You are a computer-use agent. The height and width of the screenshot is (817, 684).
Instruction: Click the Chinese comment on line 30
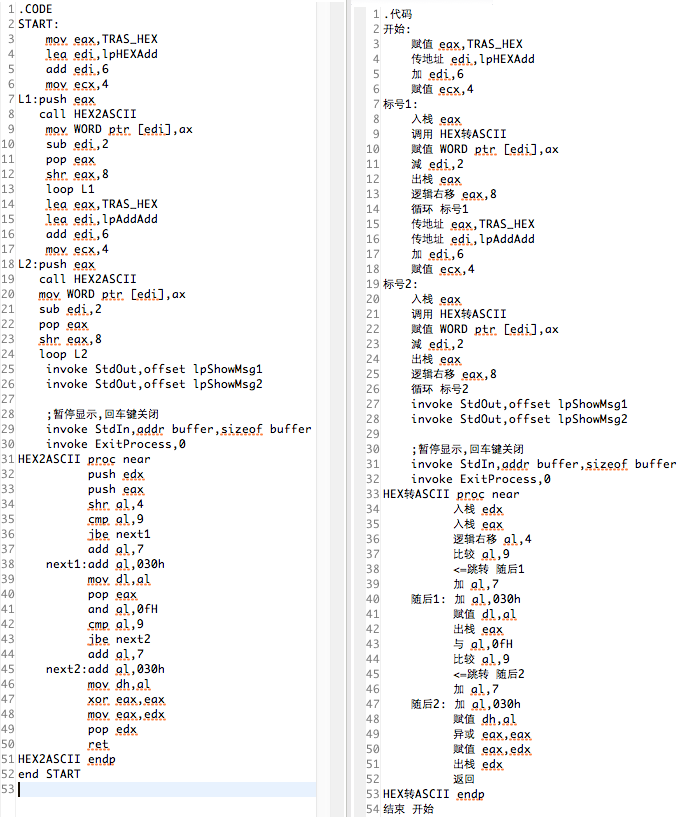tap(467, 449)
